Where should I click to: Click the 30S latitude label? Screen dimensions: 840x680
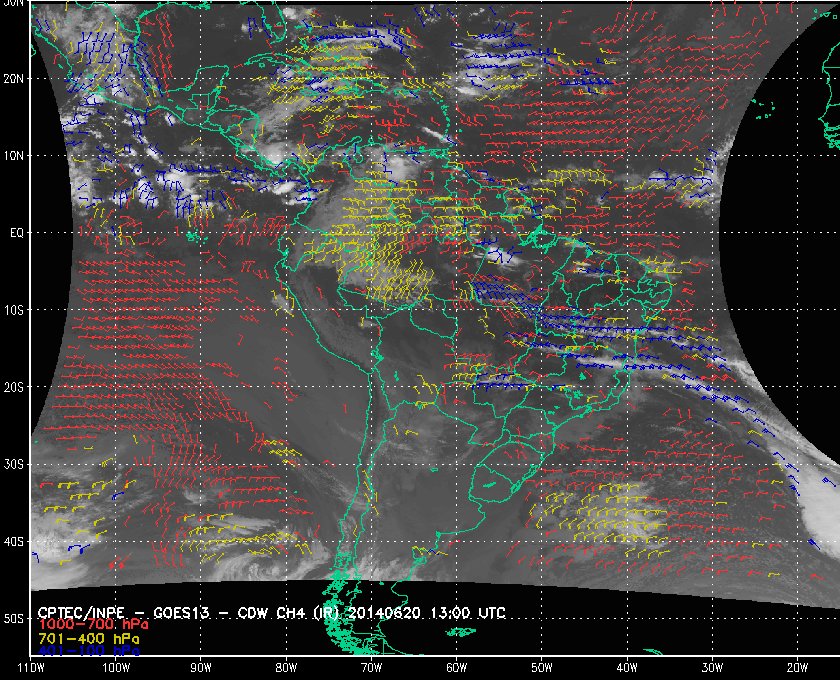(x=15, y=464)
